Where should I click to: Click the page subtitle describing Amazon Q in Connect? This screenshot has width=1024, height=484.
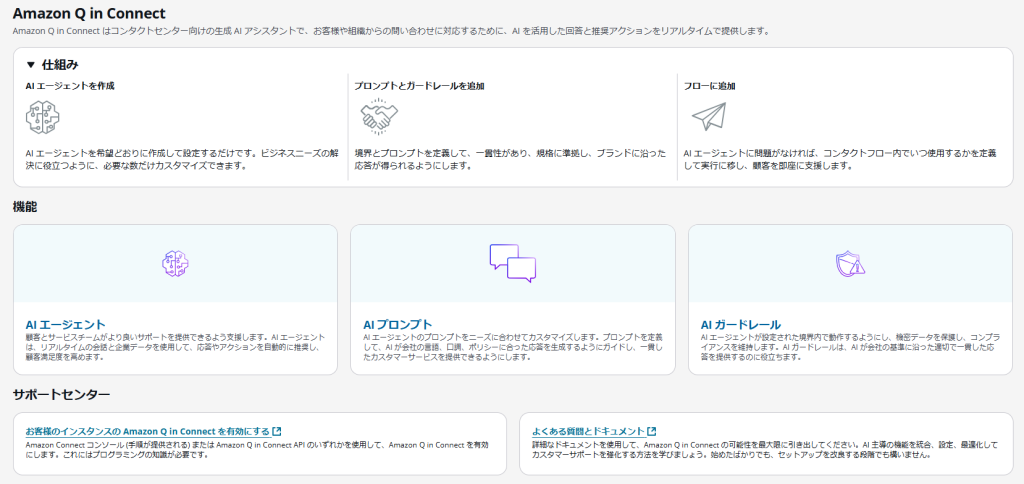[391, 31]
